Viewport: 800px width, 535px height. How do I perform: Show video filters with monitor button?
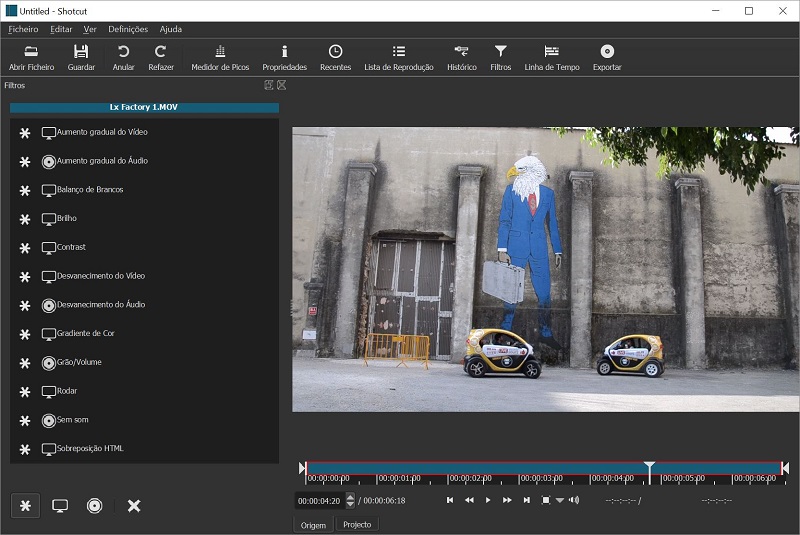tap(60, 505)
